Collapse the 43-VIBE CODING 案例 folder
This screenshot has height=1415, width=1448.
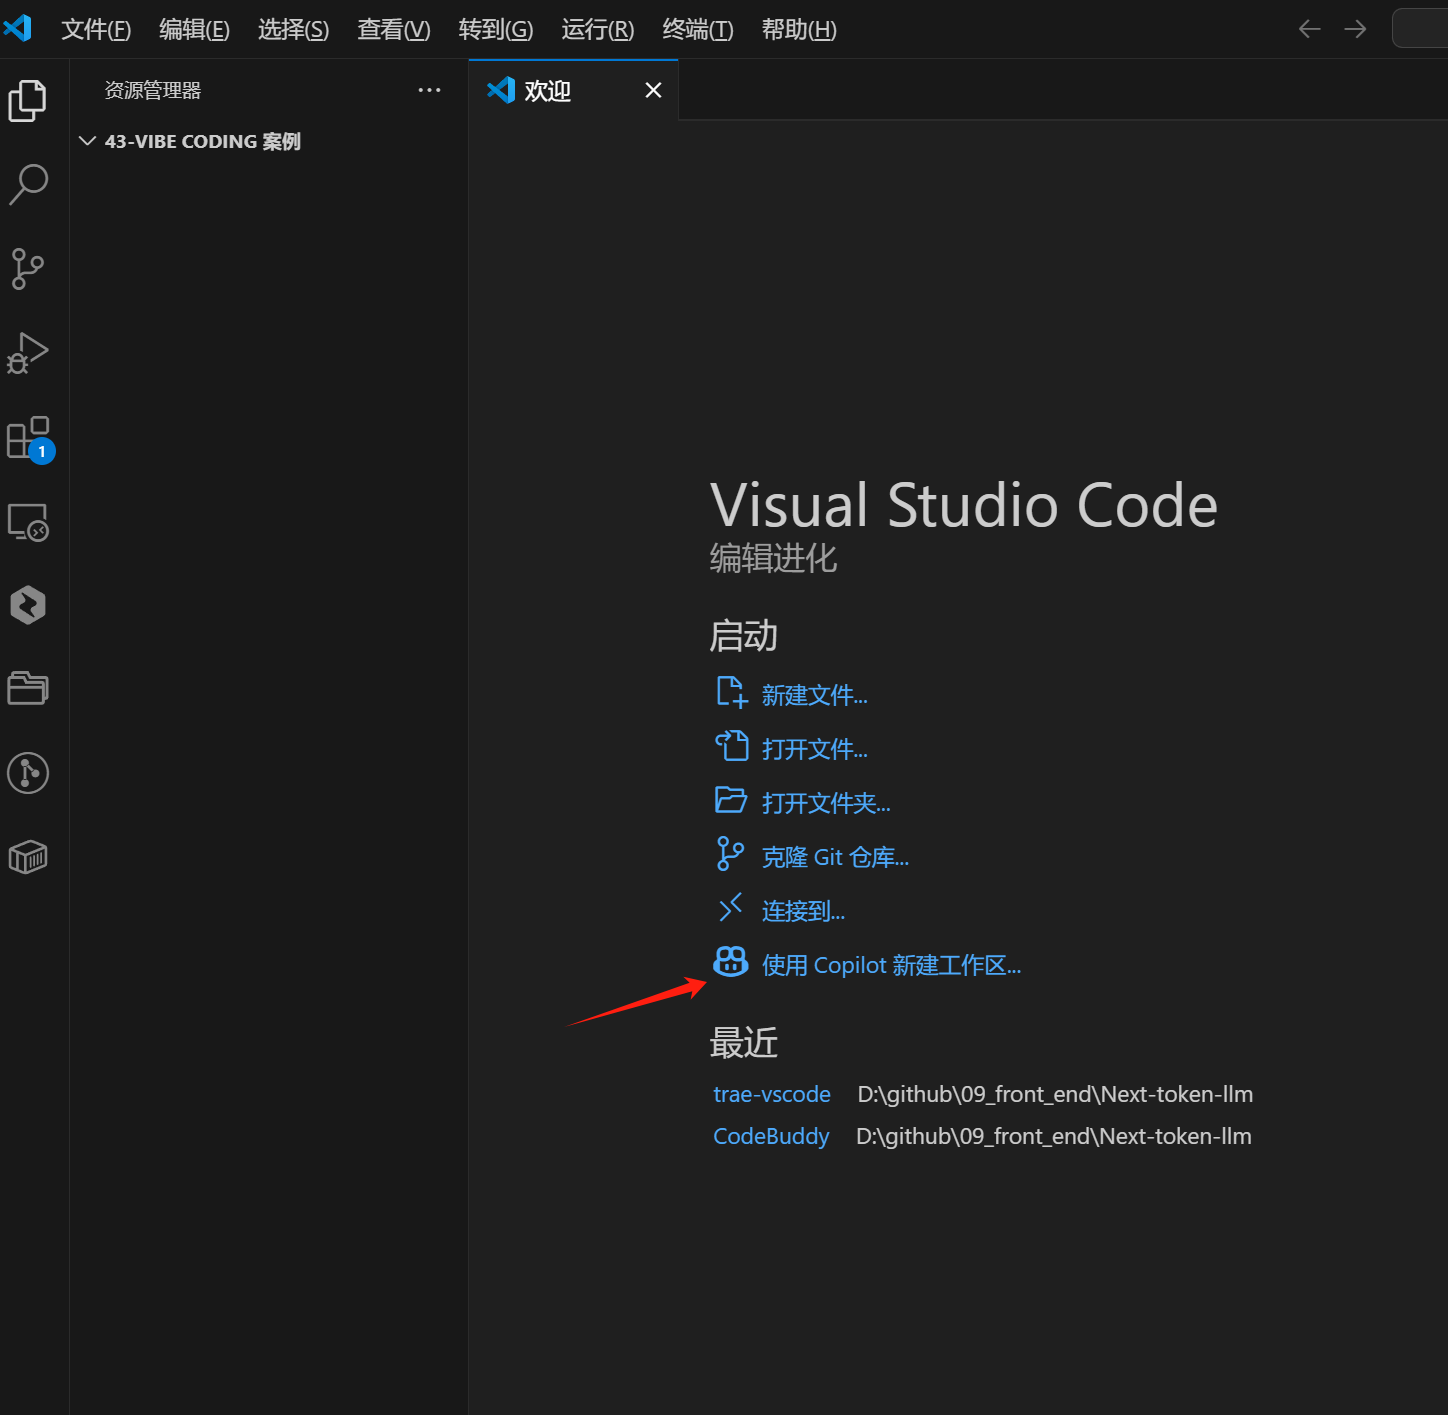88,141
